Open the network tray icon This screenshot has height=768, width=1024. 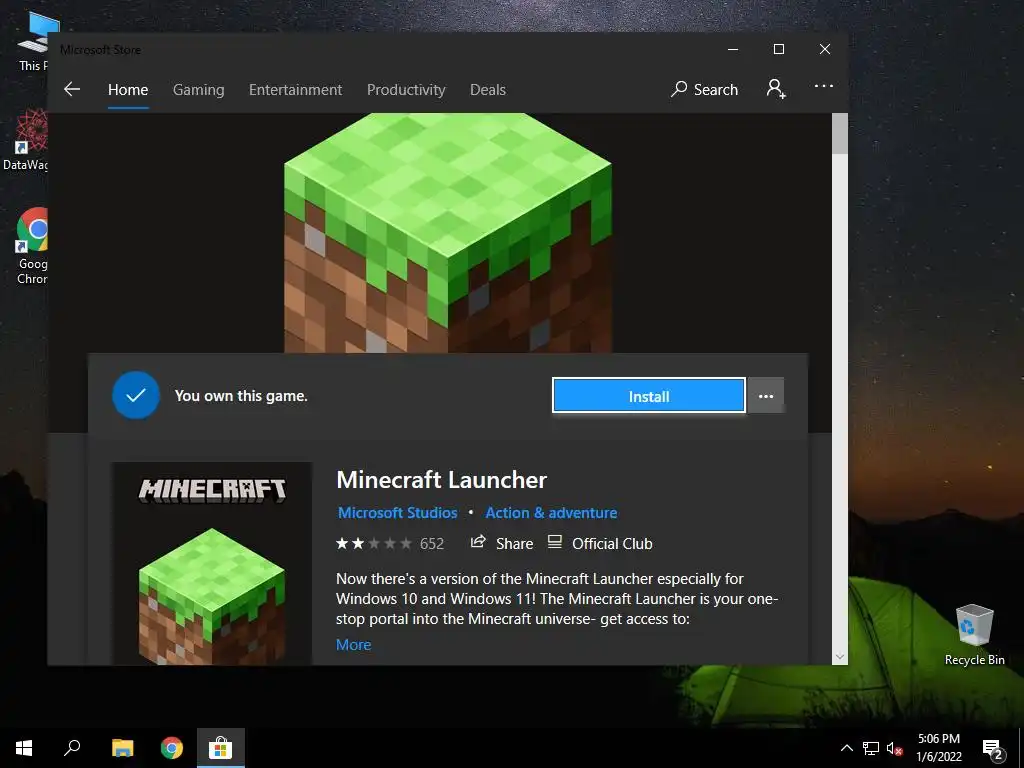(x=871, y=748)
